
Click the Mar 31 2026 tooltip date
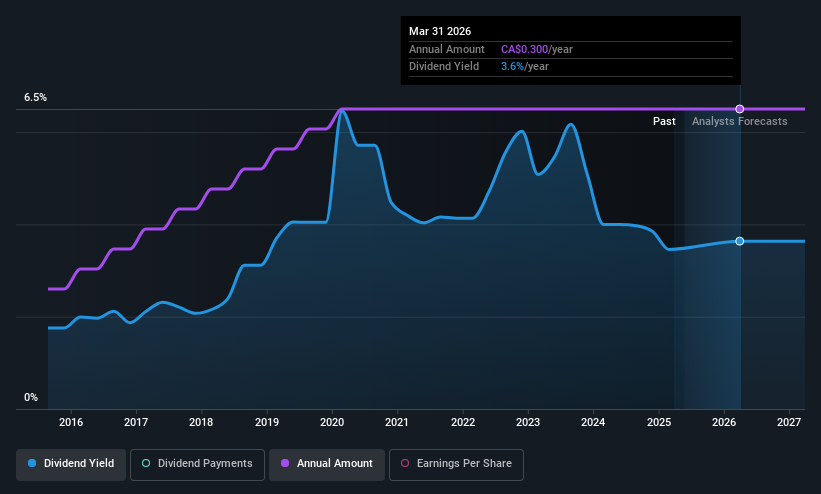coord(440,31)
